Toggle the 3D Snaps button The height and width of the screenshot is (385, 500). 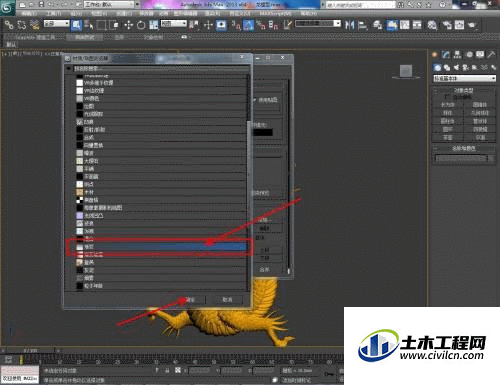coord(236,25)
